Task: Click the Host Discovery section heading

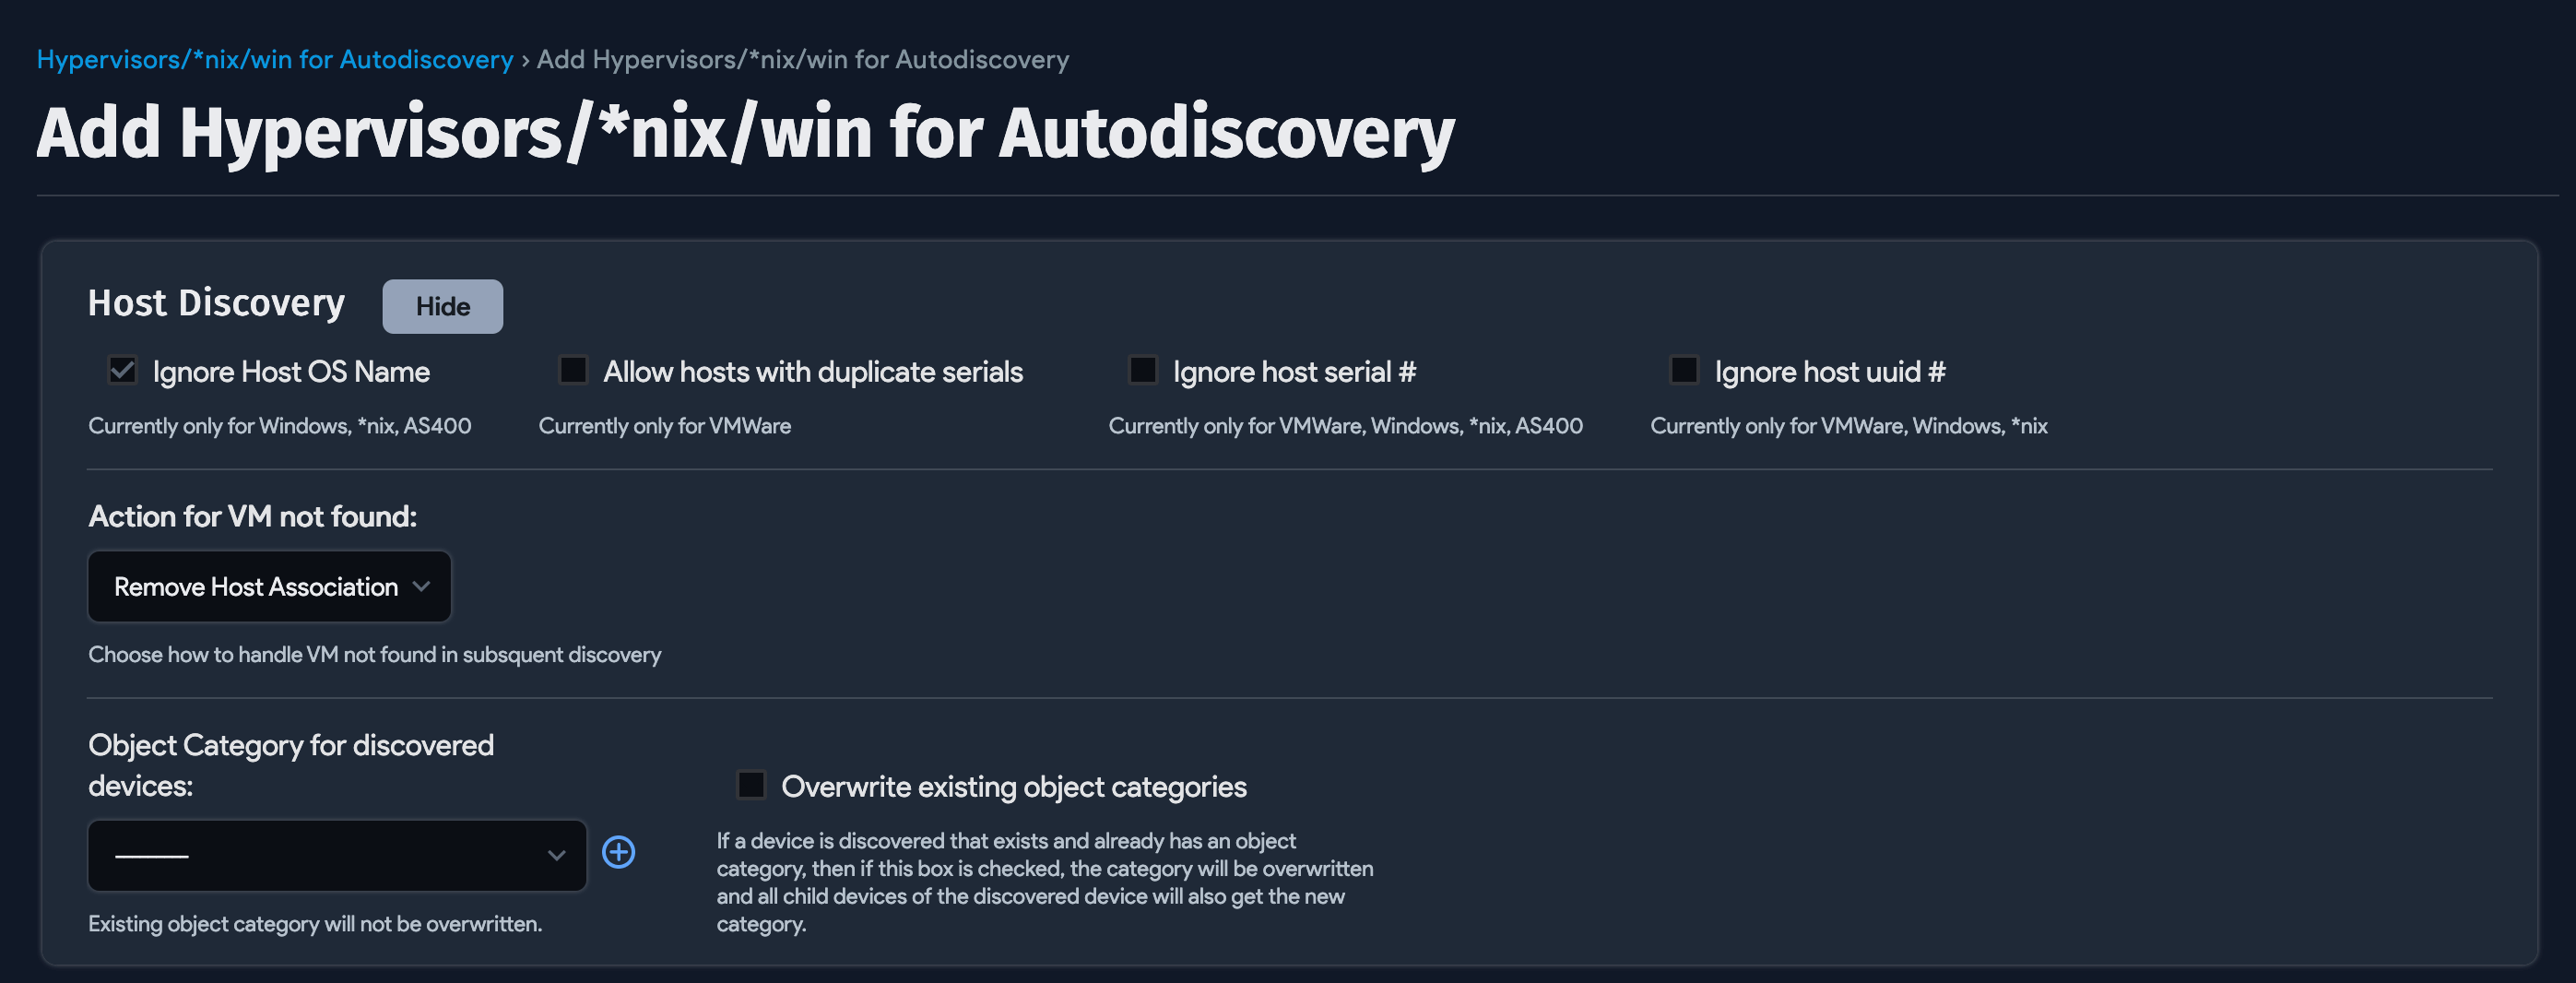Action: [216, 302]
